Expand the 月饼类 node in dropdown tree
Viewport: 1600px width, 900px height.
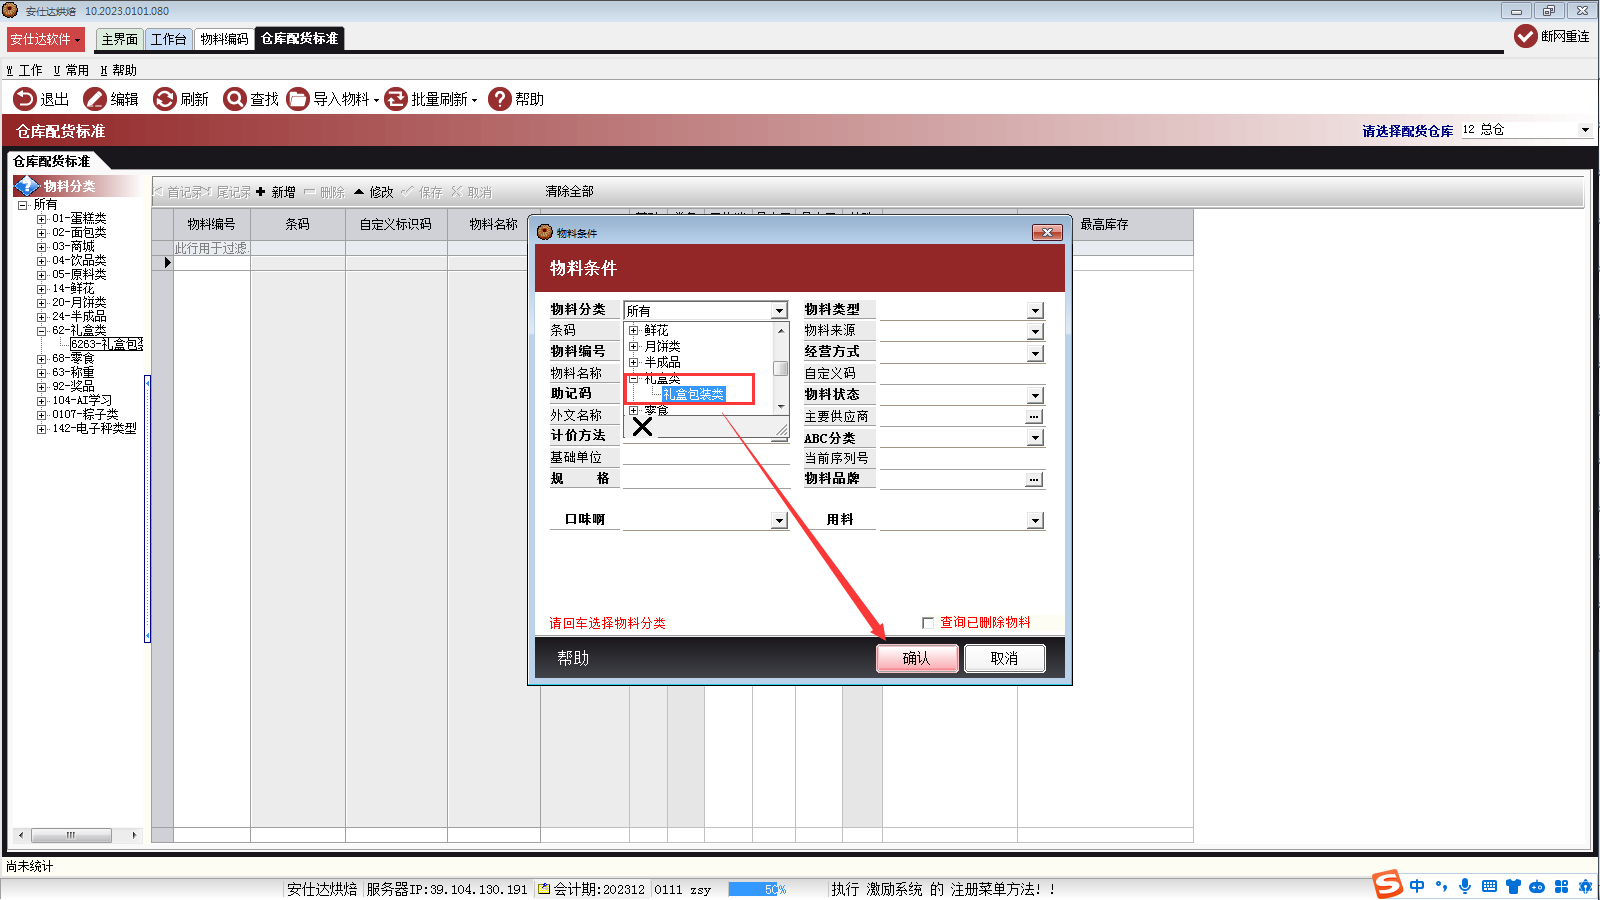(x=634, y=347)
